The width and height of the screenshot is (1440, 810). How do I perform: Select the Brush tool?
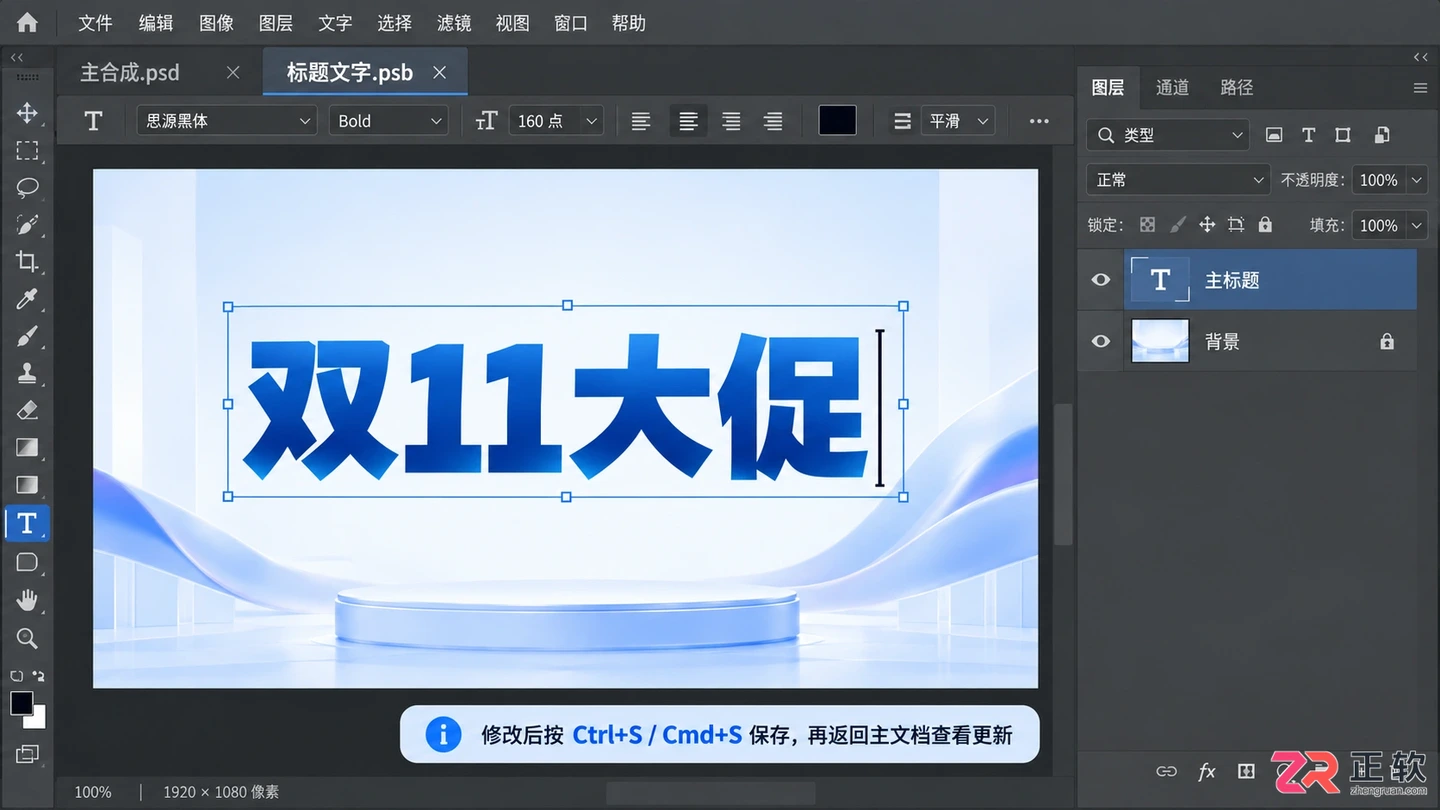click(x=27, y=336)
